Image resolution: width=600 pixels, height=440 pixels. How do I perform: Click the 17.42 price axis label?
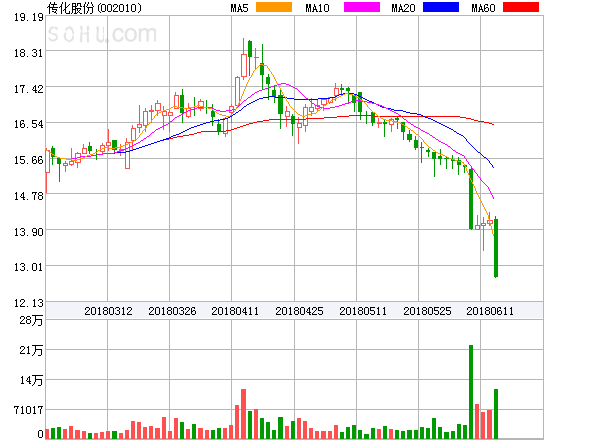[x=29, y=89]
